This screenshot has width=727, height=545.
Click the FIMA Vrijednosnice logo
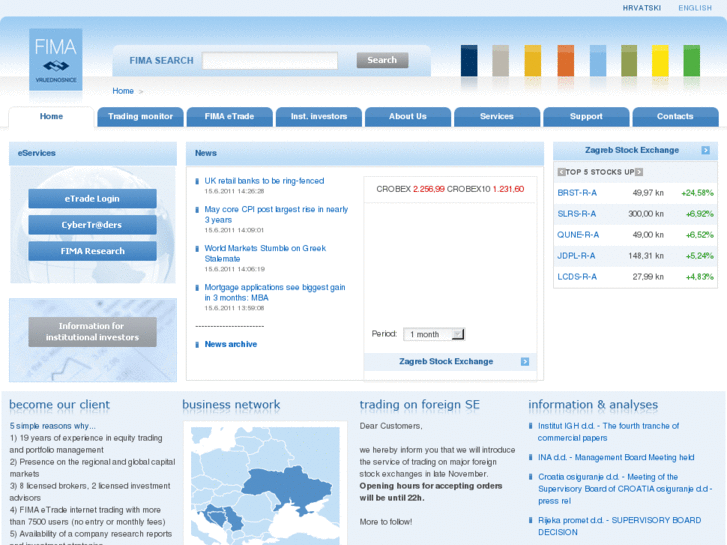[56, 59]
